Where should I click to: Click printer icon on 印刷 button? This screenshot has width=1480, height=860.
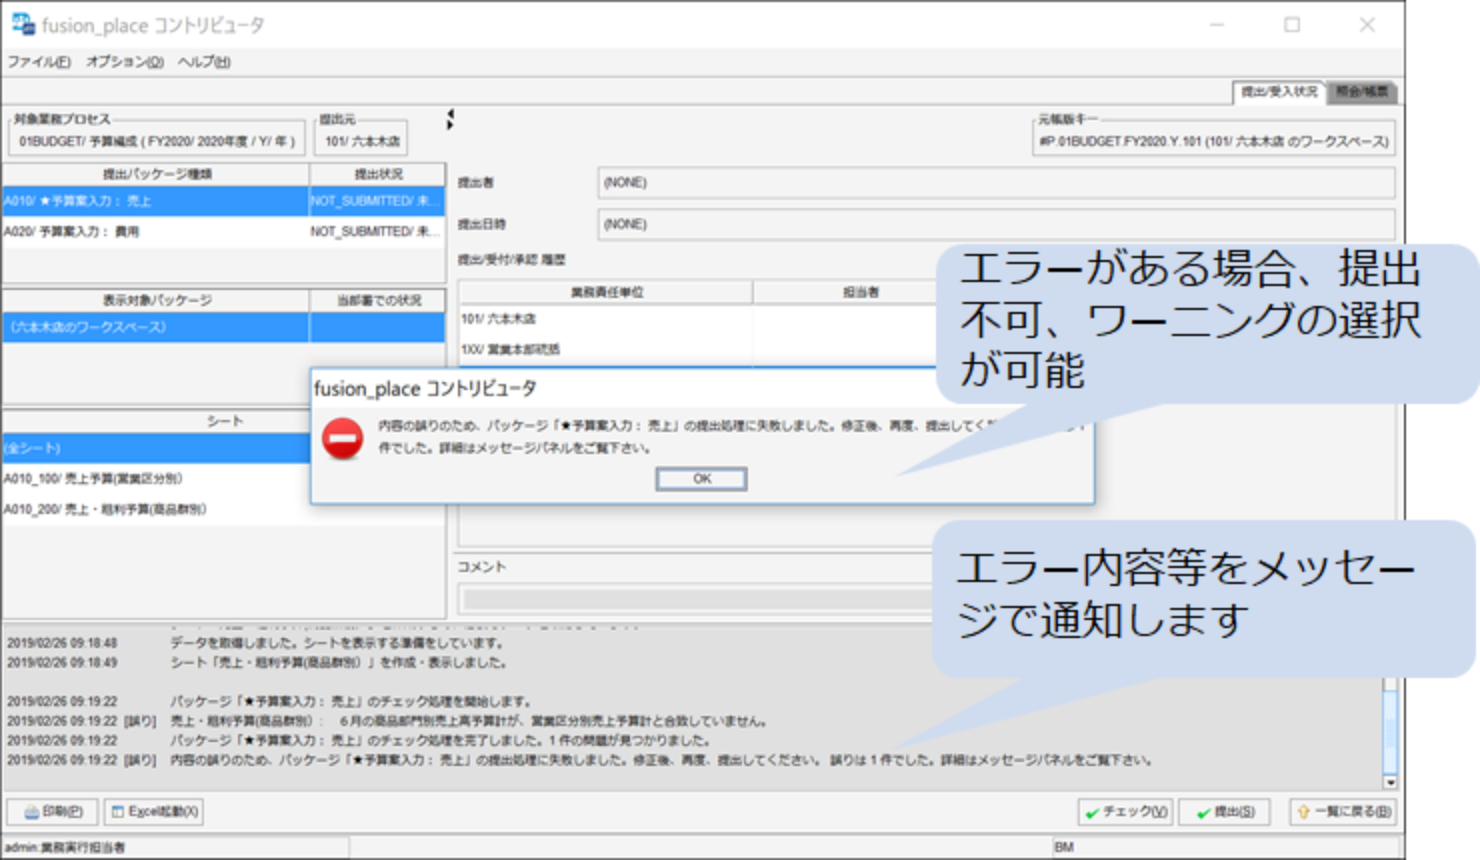pyautogui.click(x=31, y=812)
